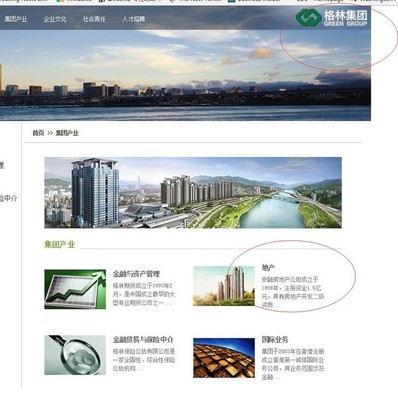The width and height of the screenshot is (398, 400).
Task: Click the 国际业务 description paragraph text
Action: pyautogui.click(x=293, y=364)
